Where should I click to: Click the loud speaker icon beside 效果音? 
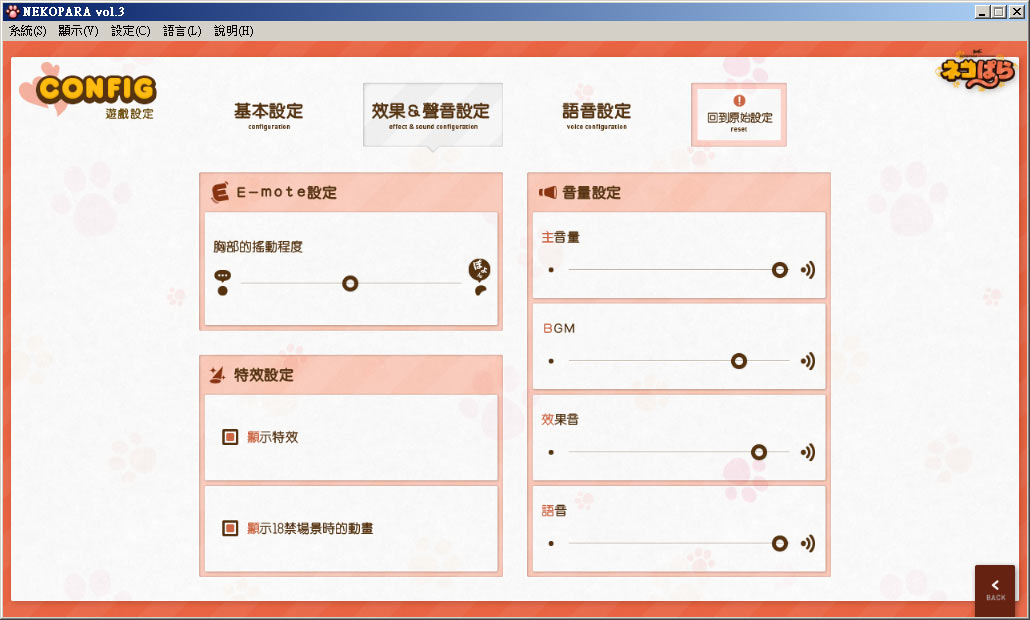tap(807, 452)
